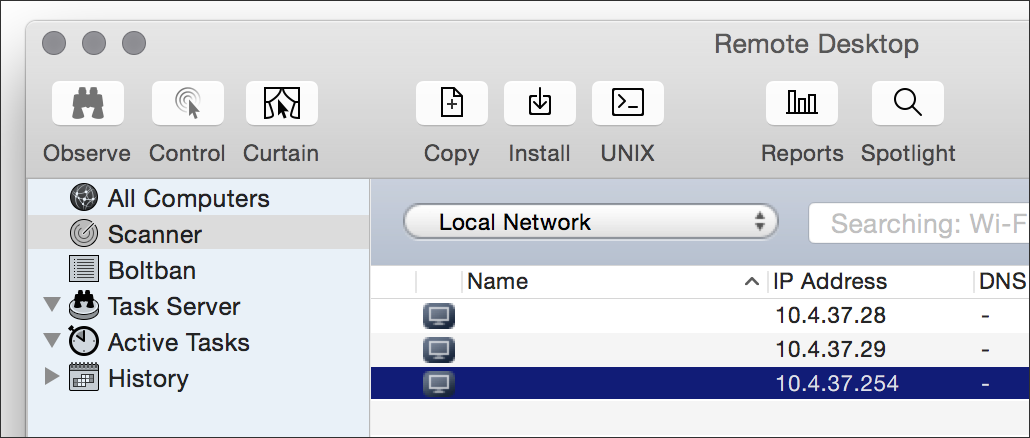
Task: Select the 10.4.37.28 IP address cell
Action: pos(830,316)
